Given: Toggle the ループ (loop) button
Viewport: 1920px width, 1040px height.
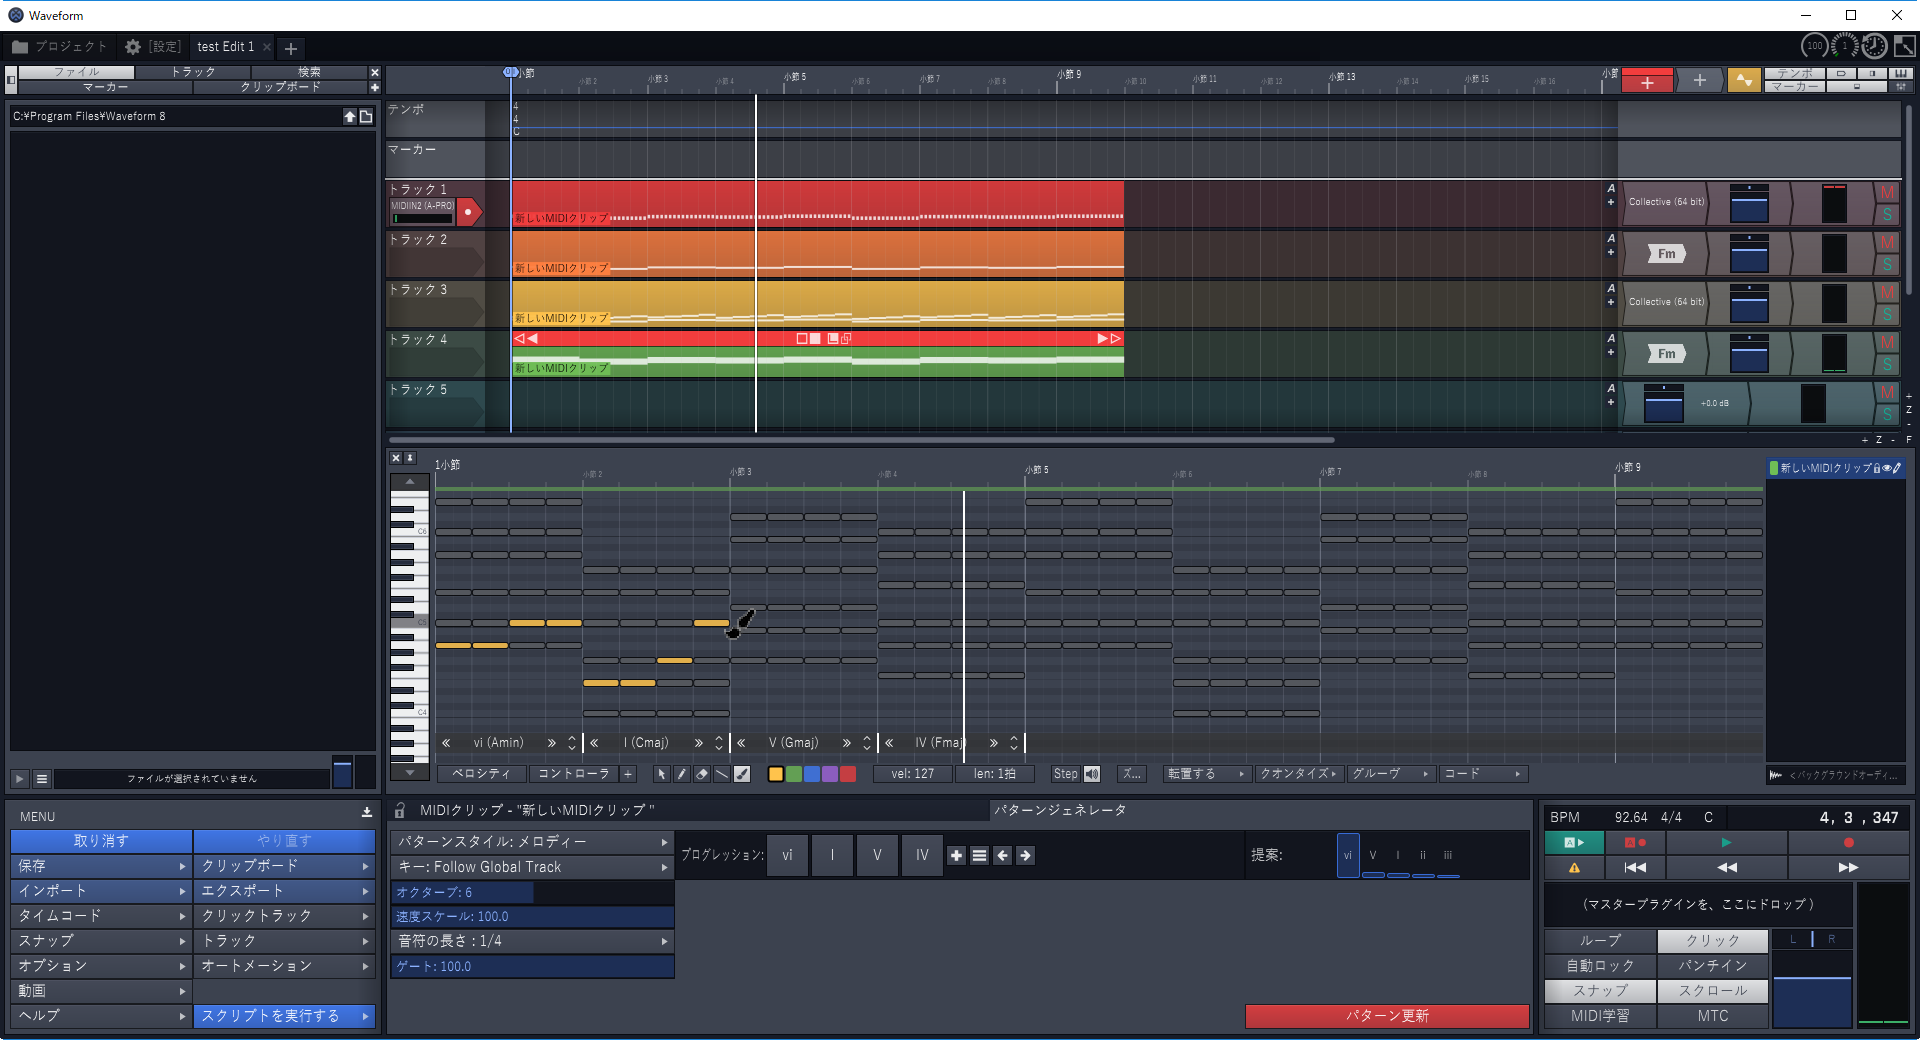Looking at the screenshot, I should (x=1600, y=941).
